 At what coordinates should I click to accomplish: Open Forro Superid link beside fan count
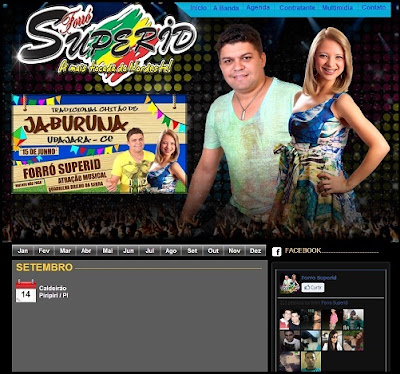[x=335, y=303]
